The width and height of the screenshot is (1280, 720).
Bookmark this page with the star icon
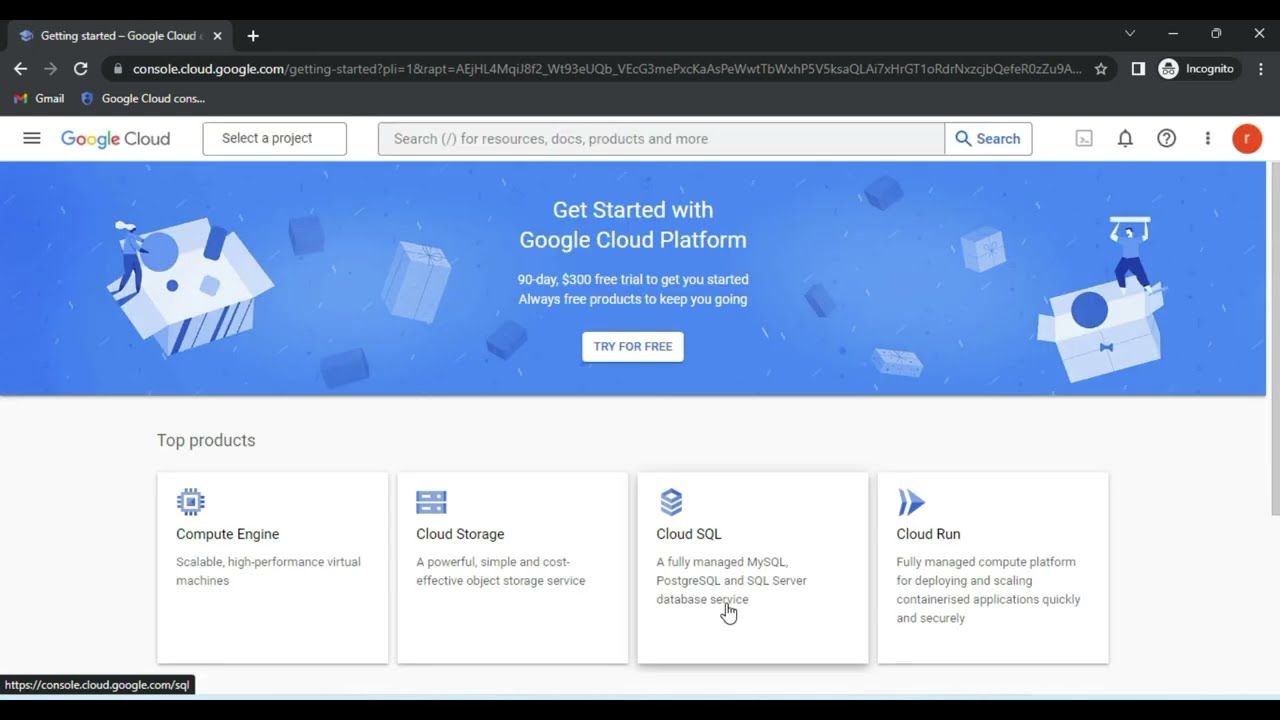pos(1101,69)
